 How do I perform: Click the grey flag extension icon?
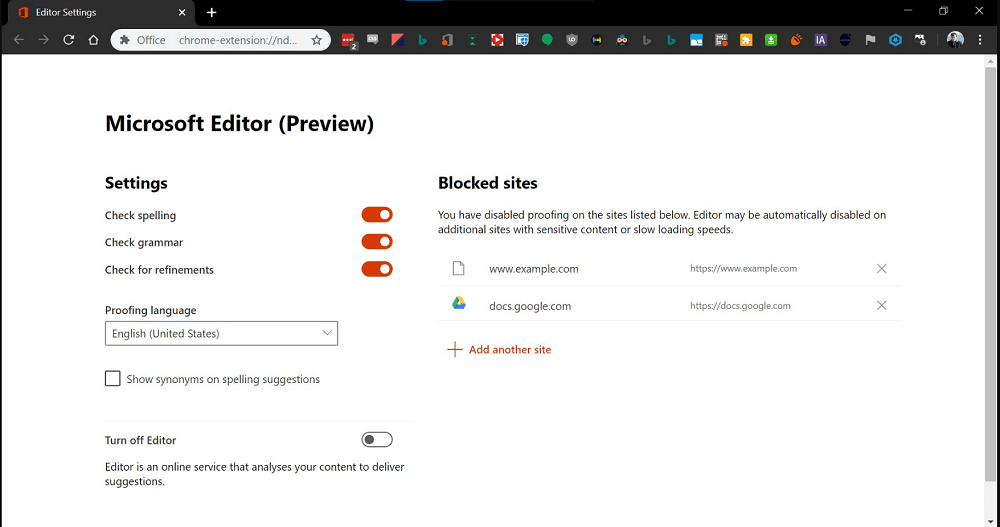click(x=871, y=40)
